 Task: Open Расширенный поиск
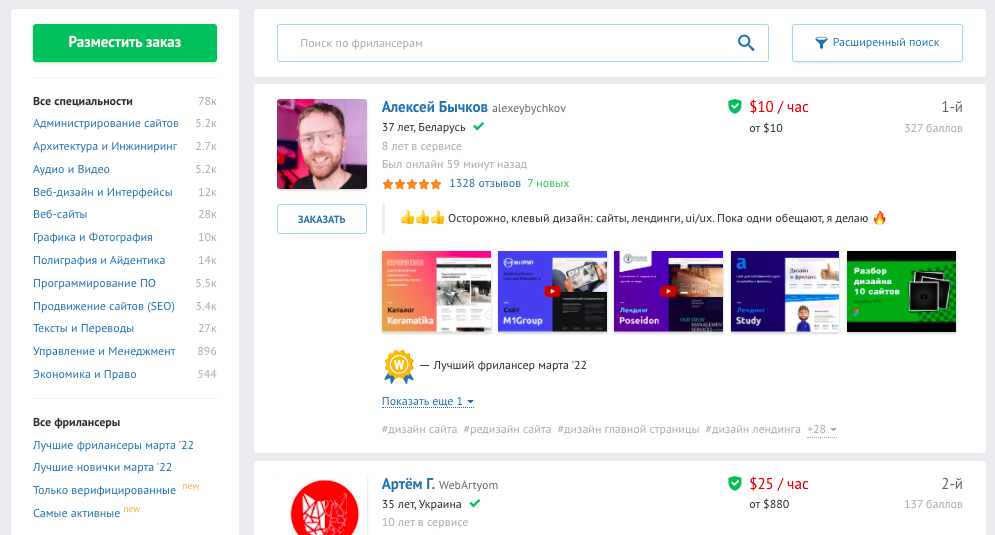[877, 43]
